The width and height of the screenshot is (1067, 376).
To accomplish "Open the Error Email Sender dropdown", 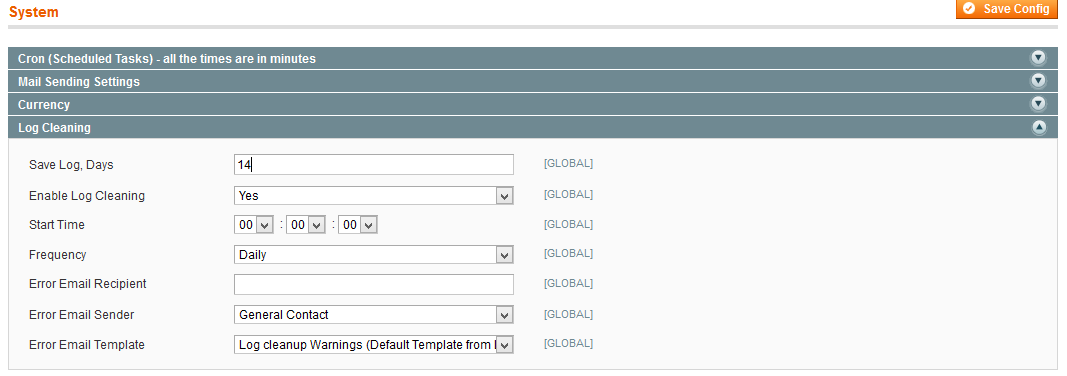I will point(374,315).
